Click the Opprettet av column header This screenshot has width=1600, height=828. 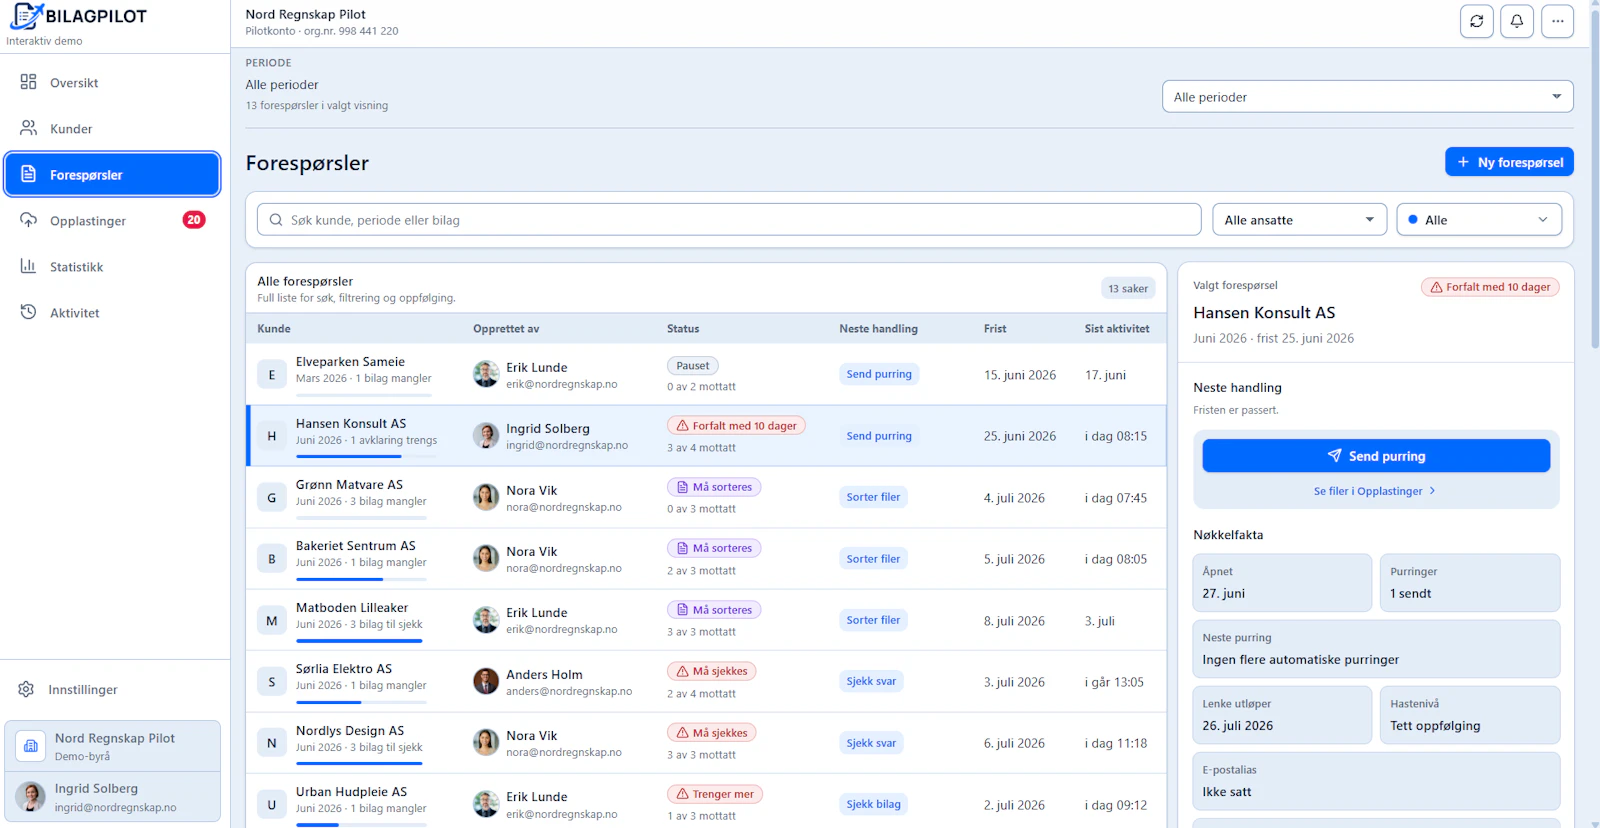[x=506, y=328]
